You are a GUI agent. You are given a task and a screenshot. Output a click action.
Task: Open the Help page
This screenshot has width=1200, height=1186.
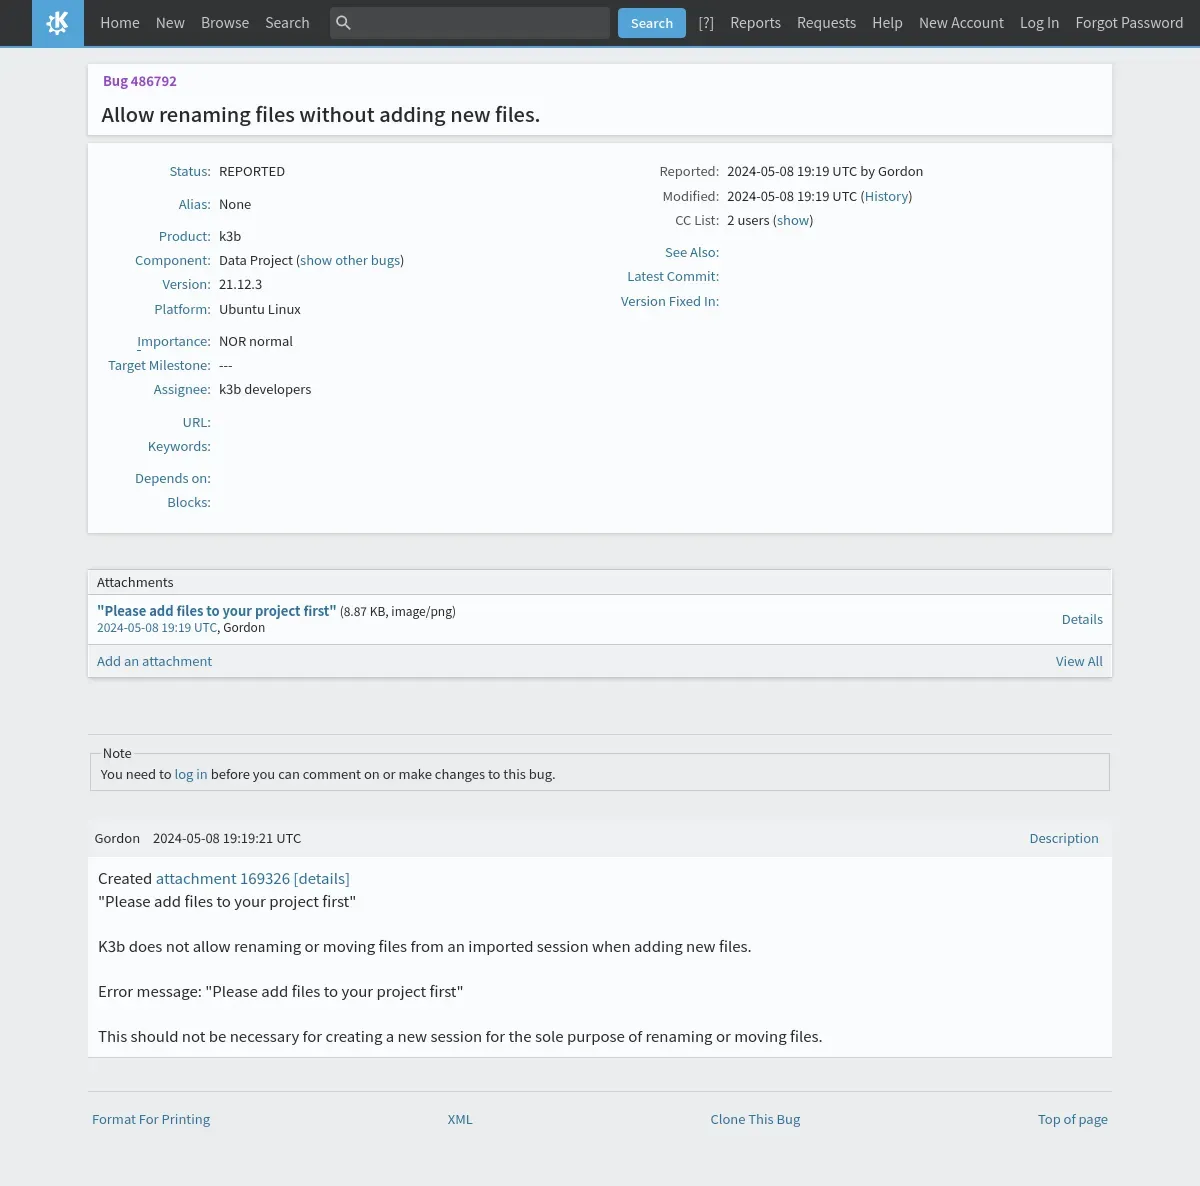click(x=887, y=22)
